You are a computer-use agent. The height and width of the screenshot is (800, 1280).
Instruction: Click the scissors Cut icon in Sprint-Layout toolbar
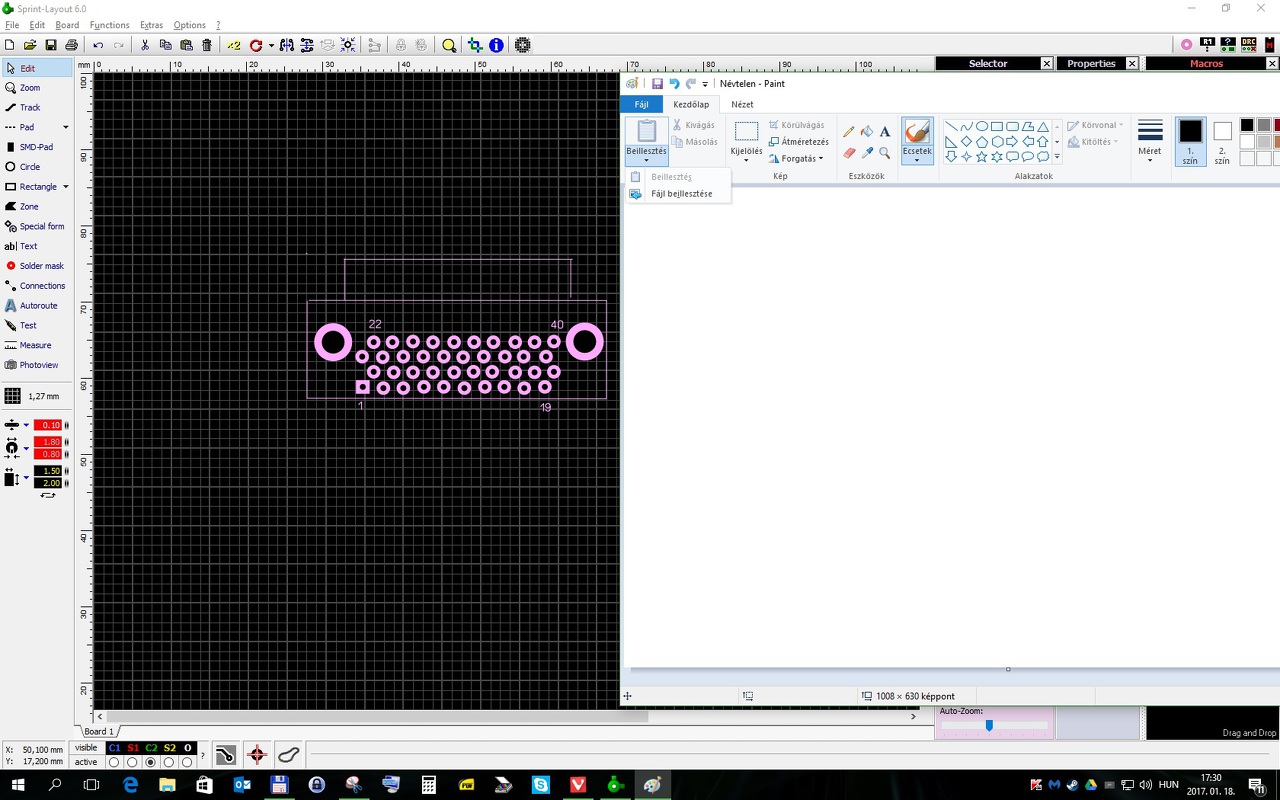[145, 45]
